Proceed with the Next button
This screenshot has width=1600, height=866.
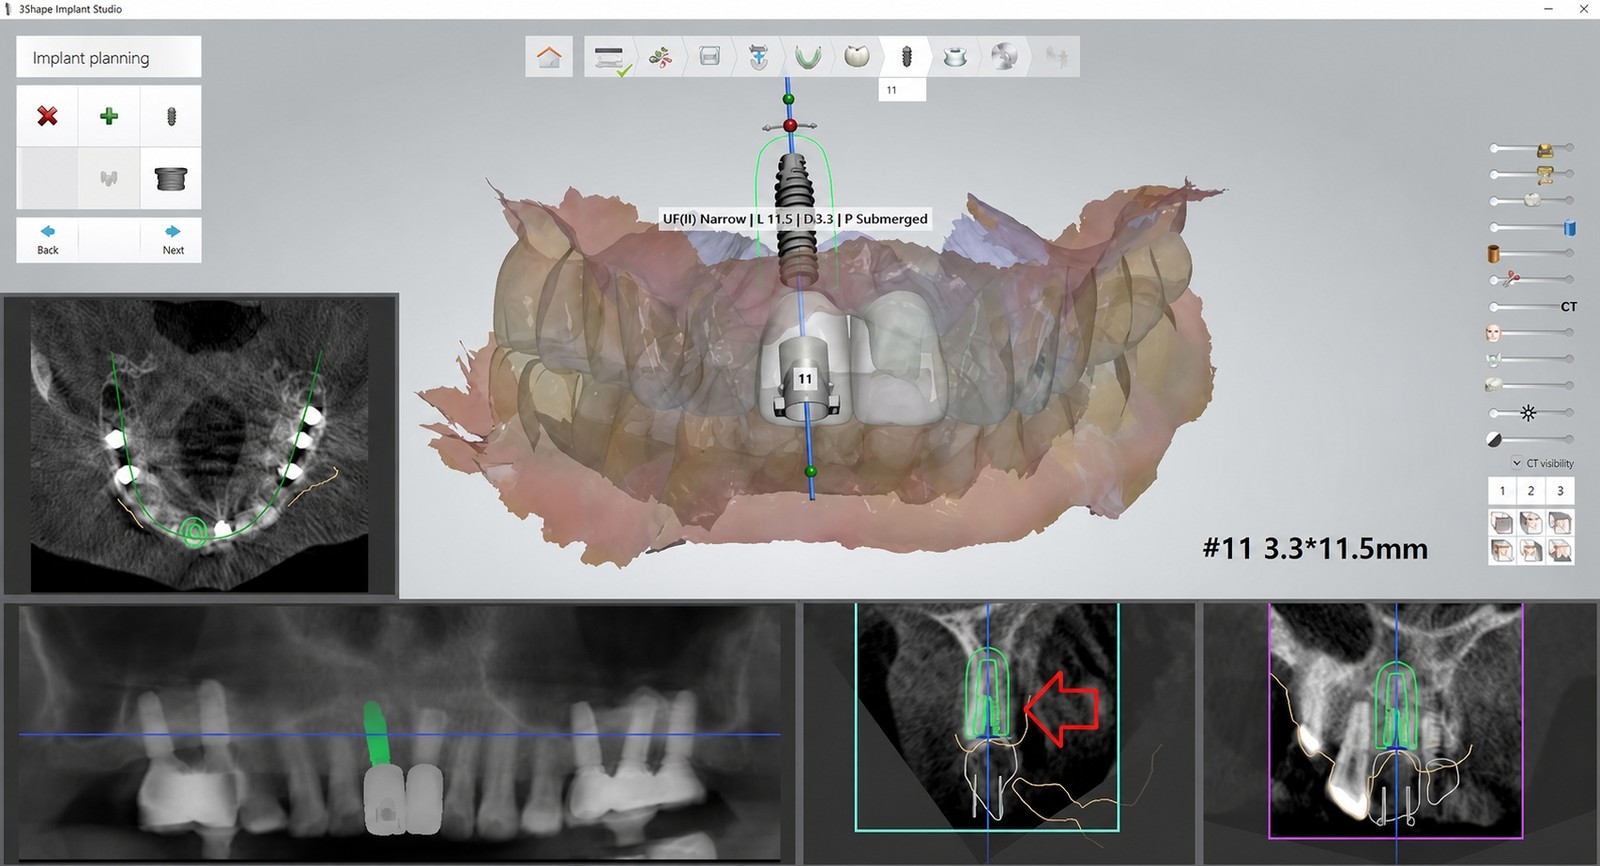(x=173, y=240)
